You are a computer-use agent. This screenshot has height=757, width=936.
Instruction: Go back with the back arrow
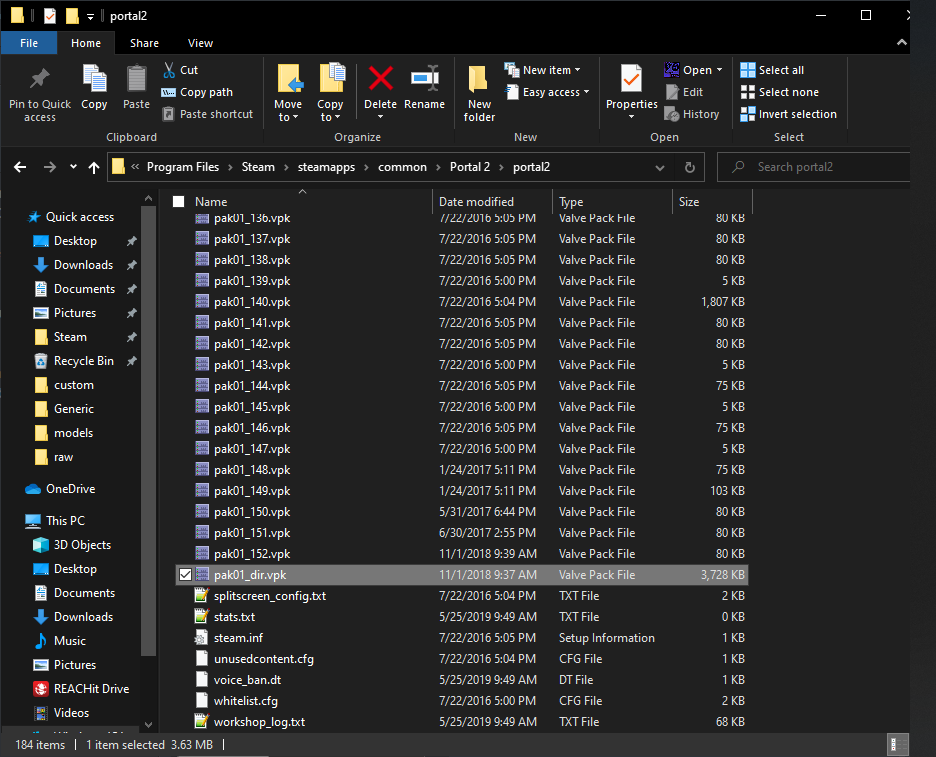point(20,167)
